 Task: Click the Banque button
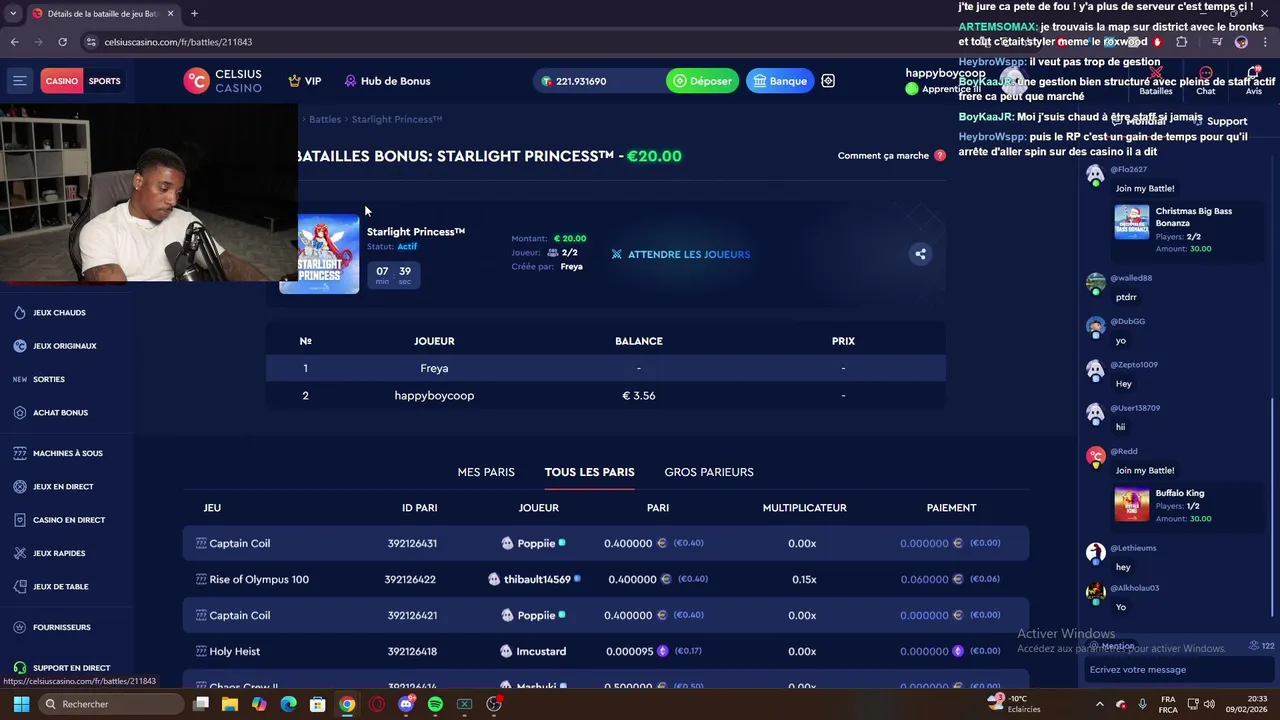780,81
